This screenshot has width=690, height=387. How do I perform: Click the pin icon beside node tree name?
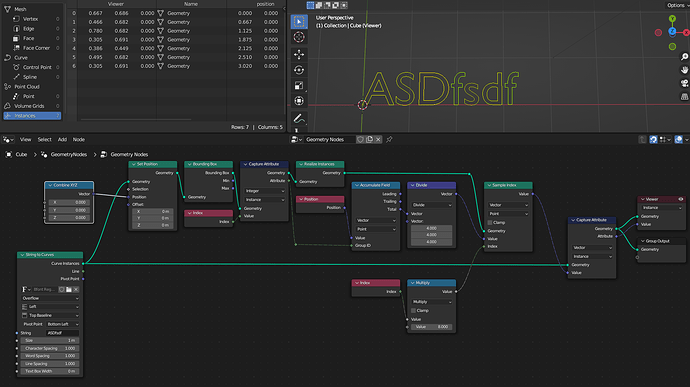click(x=389, y=140)
